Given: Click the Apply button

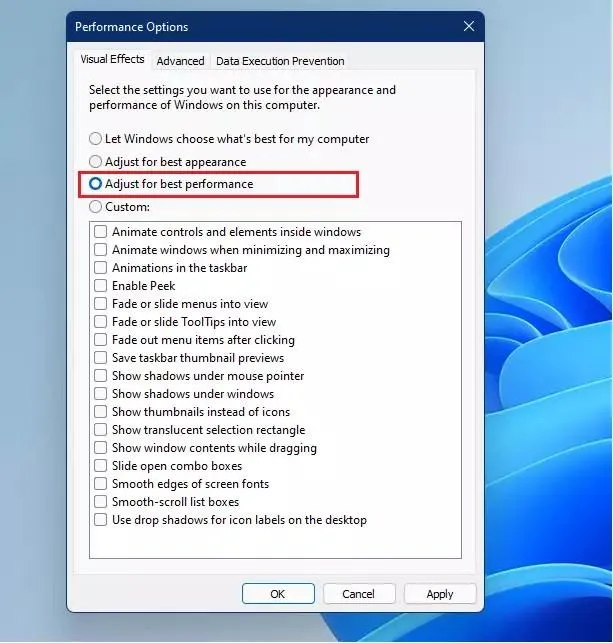Looking at the screenshot, I should point(440,594).
